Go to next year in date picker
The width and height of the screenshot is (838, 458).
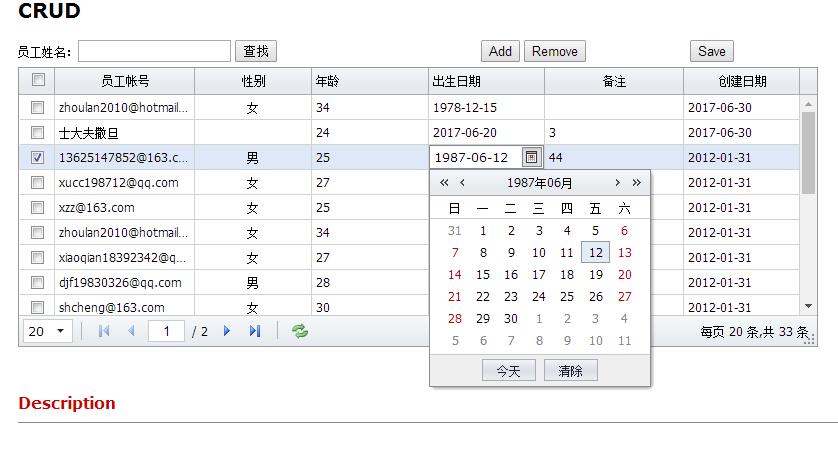point(636,183)
